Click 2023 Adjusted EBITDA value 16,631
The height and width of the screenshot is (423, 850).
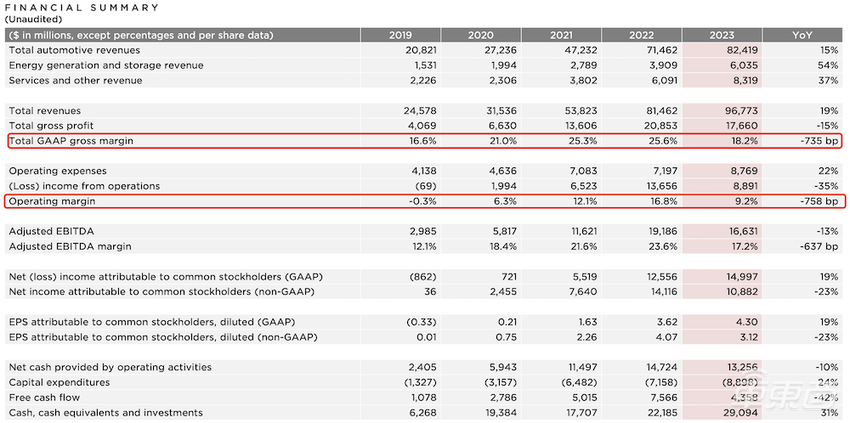point(742,232)
